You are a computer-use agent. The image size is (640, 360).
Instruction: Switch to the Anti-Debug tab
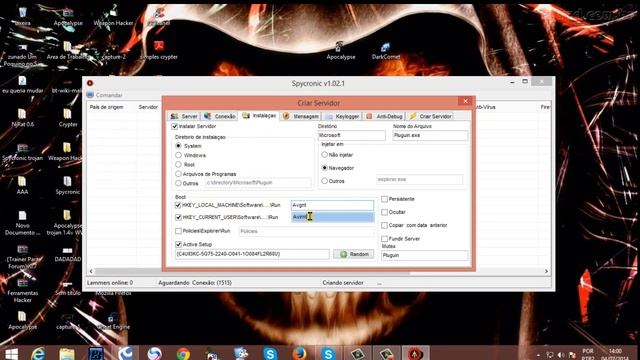coord(384,116)
